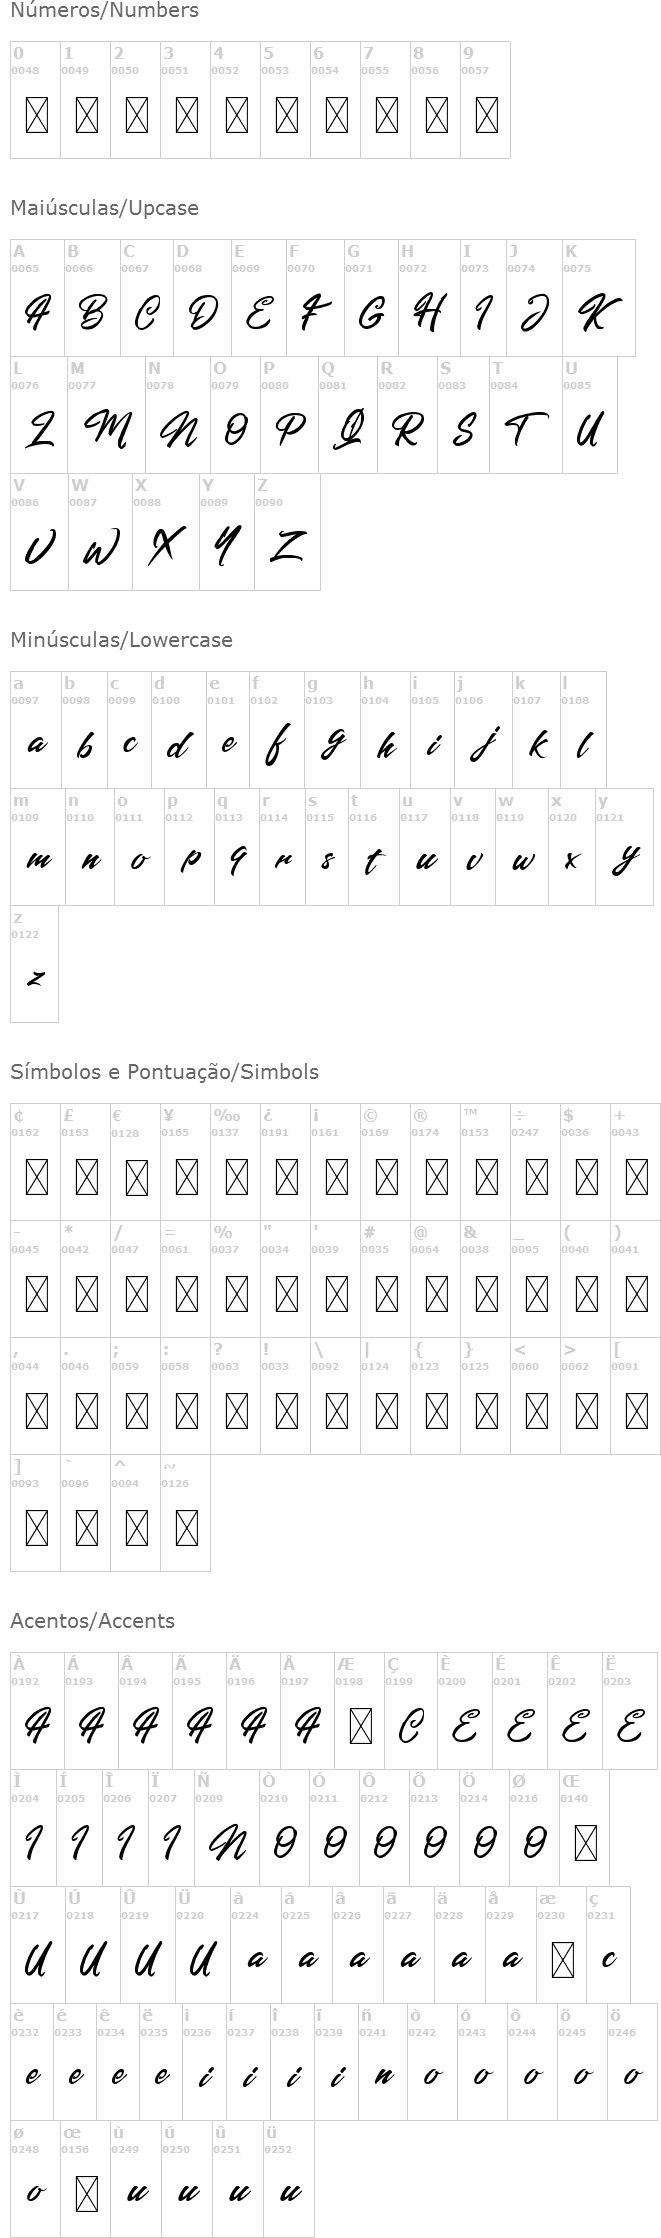Click the lowercase f glyph cell (0102)

[277, 730]
